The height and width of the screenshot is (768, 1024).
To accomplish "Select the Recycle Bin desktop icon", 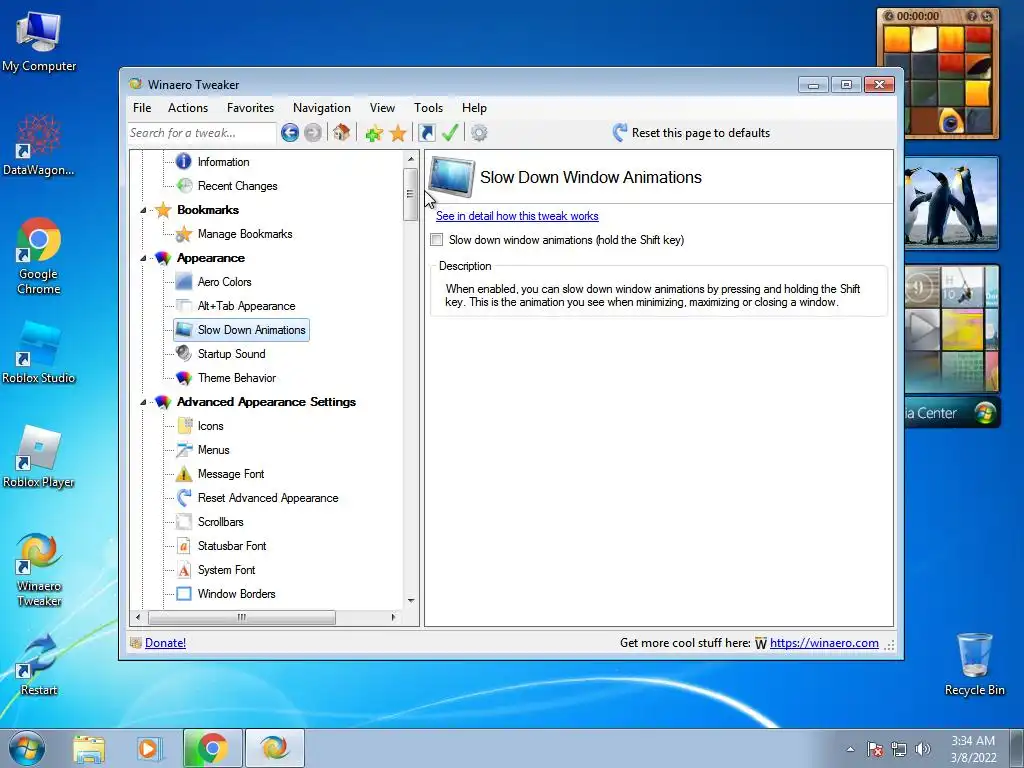I will (x=974, y=664).
